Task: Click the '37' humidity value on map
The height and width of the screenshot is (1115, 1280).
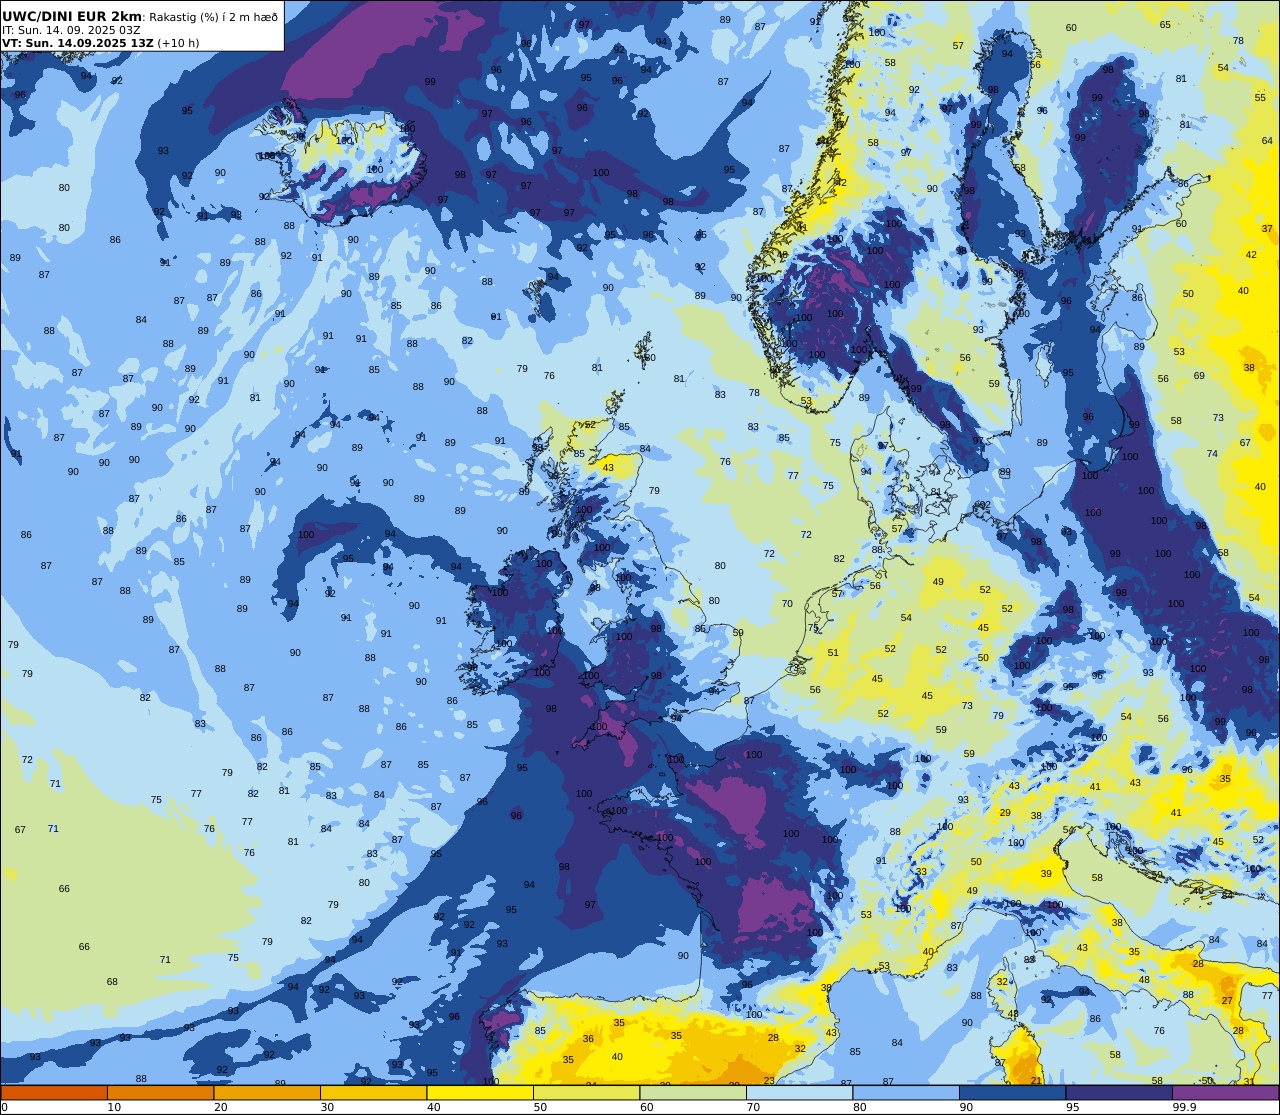Action: click(x=1267, y=229)
